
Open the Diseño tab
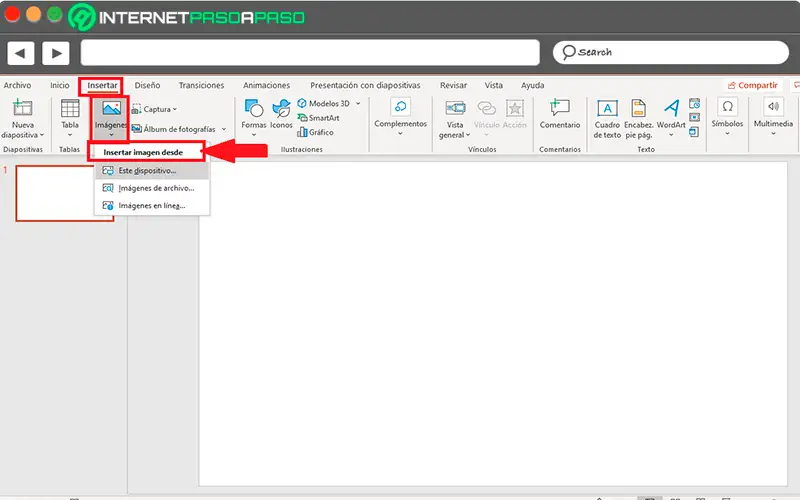(147, 85)
